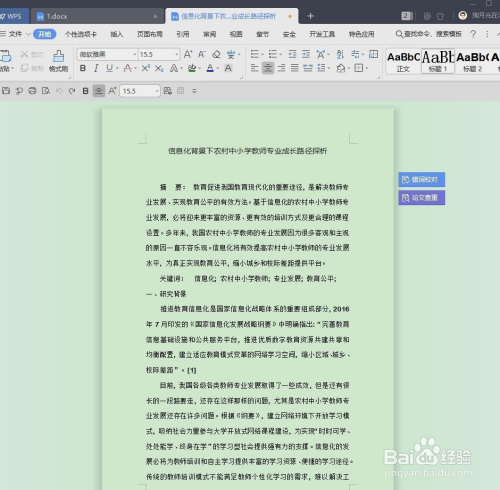Click the Undo arrow in quick access bar
The image size is (500, 490).
59,91
